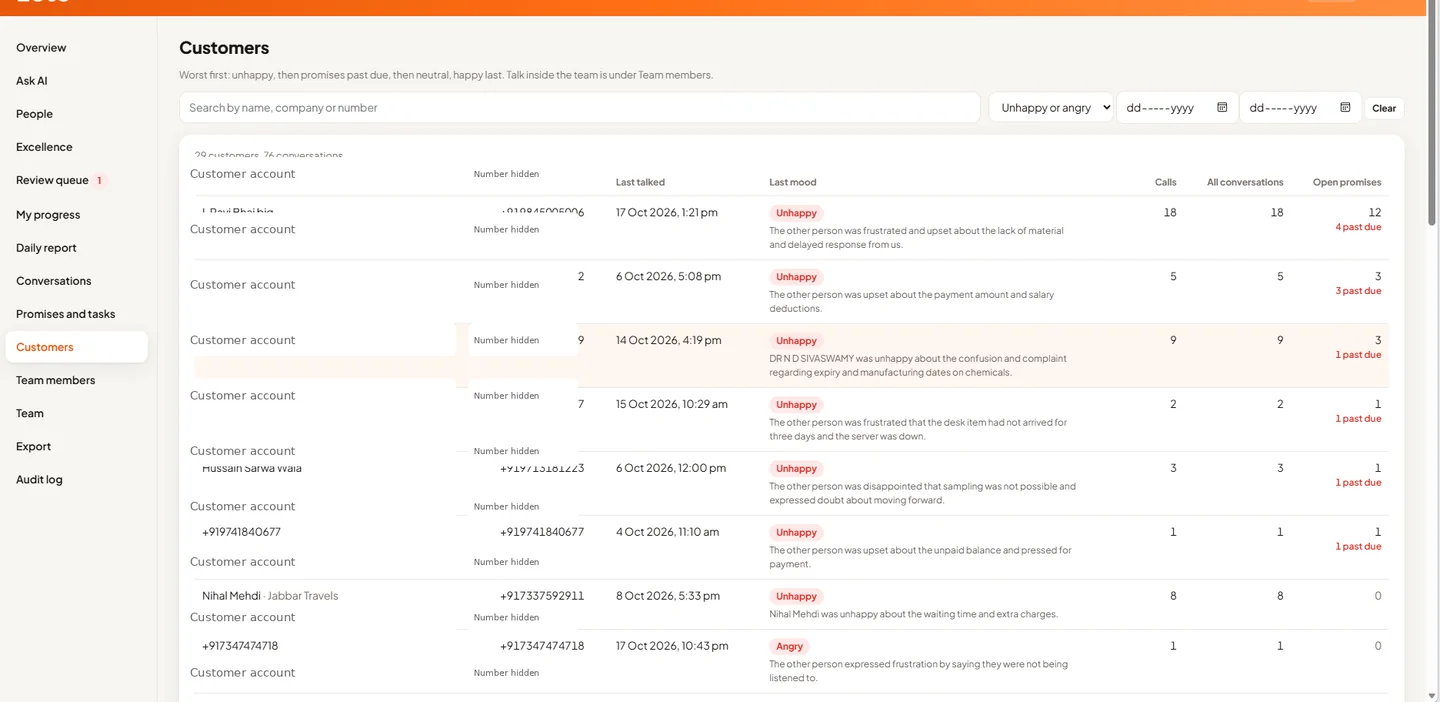
Task: Open the Excellence section
Action: tap(44, 147)
